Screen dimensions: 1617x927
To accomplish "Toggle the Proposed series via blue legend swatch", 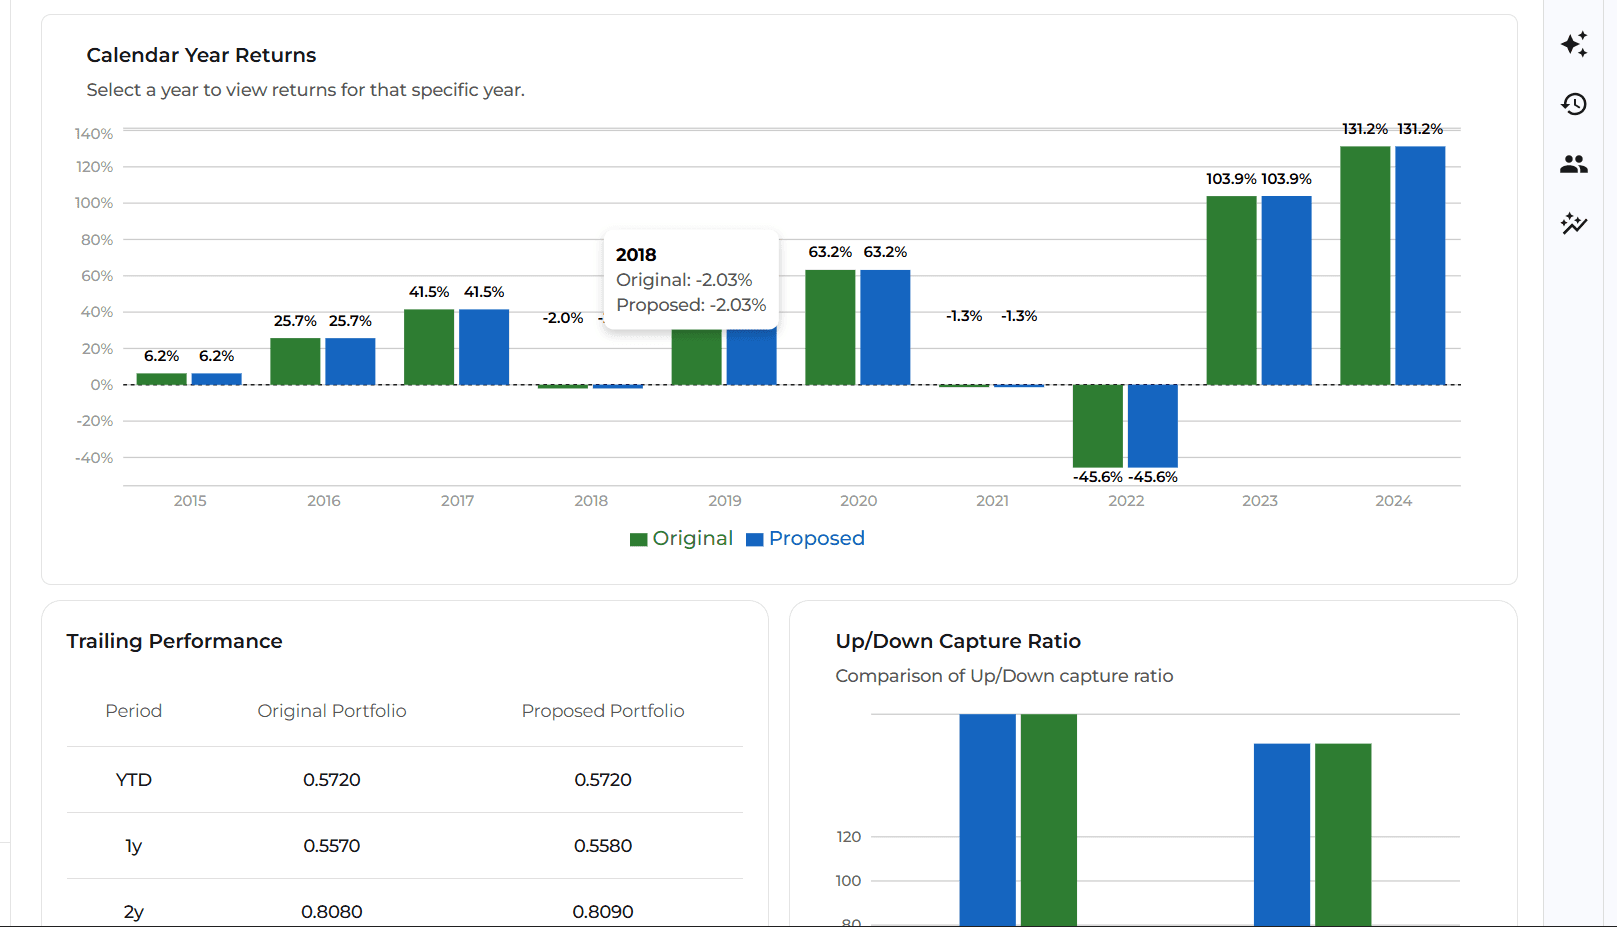I will click(753, 538).
